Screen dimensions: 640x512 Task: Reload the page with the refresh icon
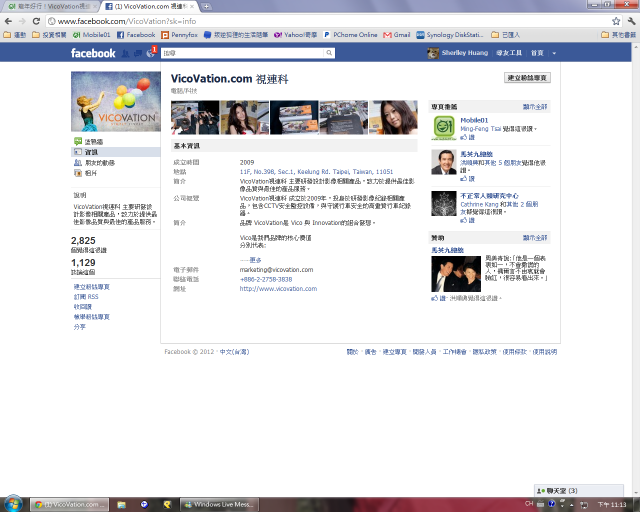[x=36, y=21]
